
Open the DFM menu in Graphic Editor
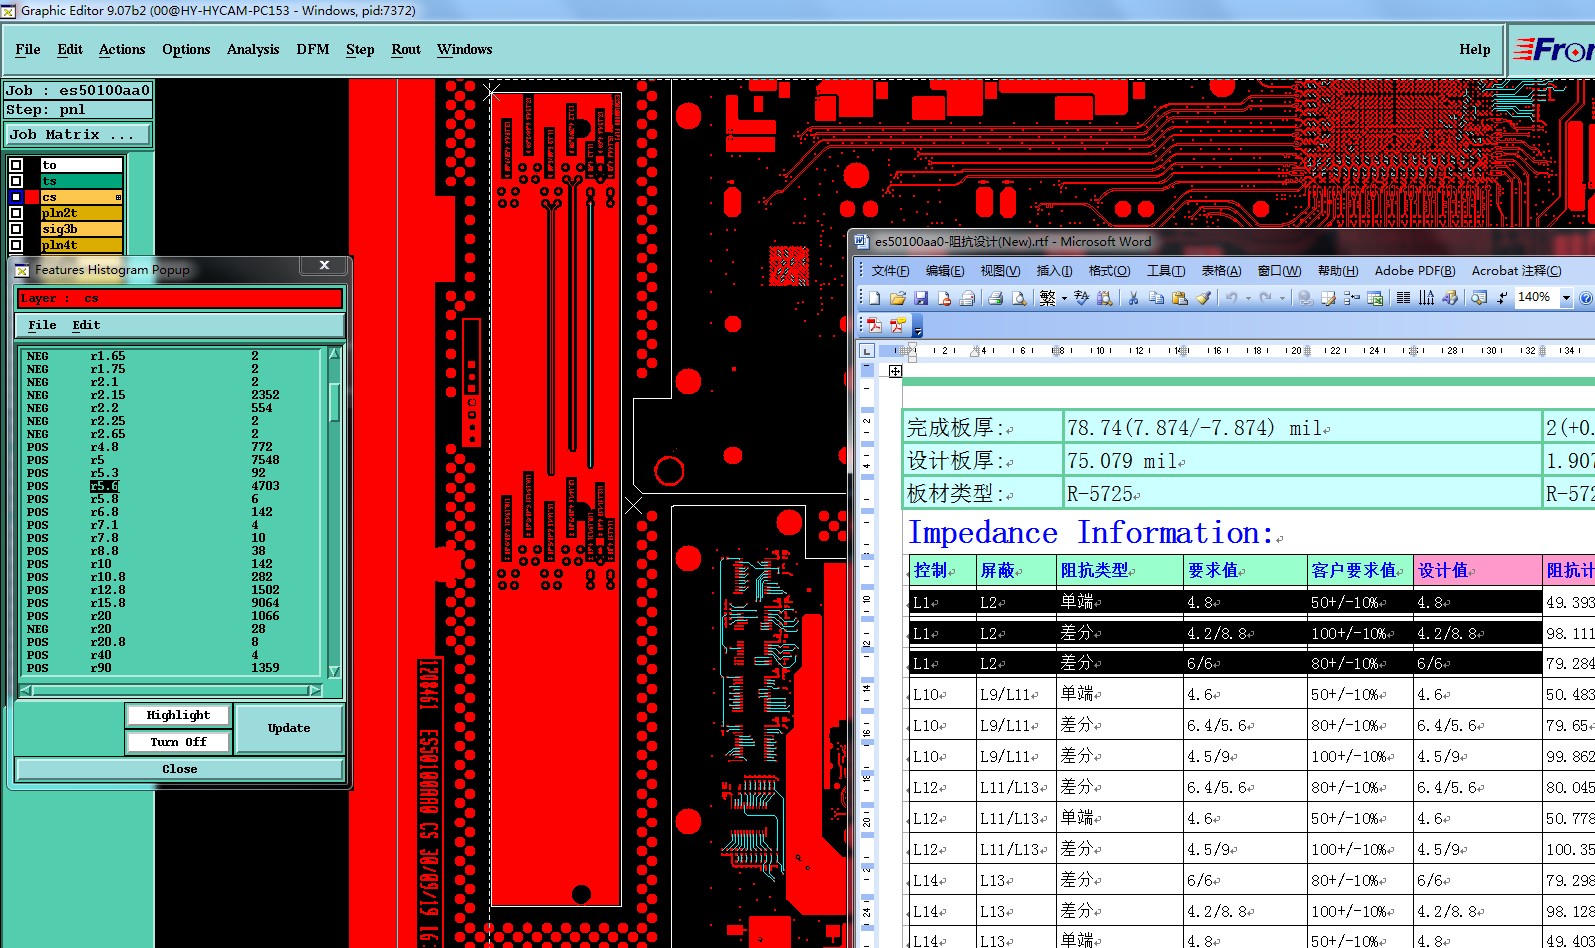[x=313, y=49]
